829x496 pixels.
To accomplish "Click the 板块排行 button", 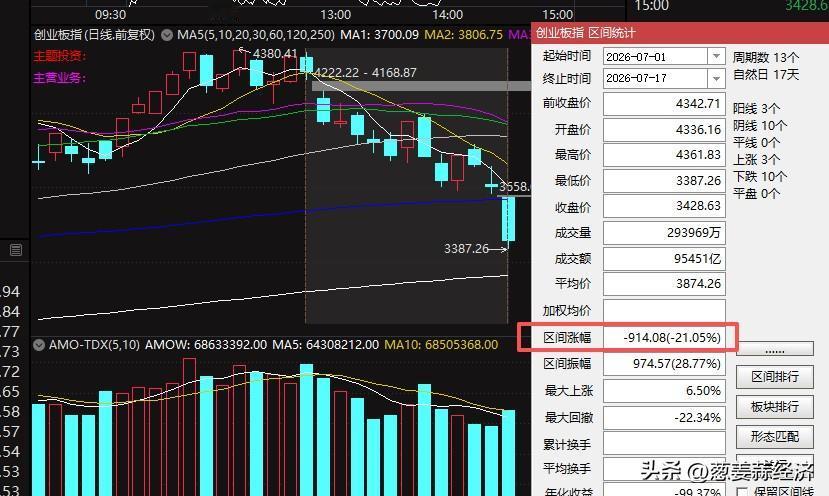I will (x=775, y=407).
